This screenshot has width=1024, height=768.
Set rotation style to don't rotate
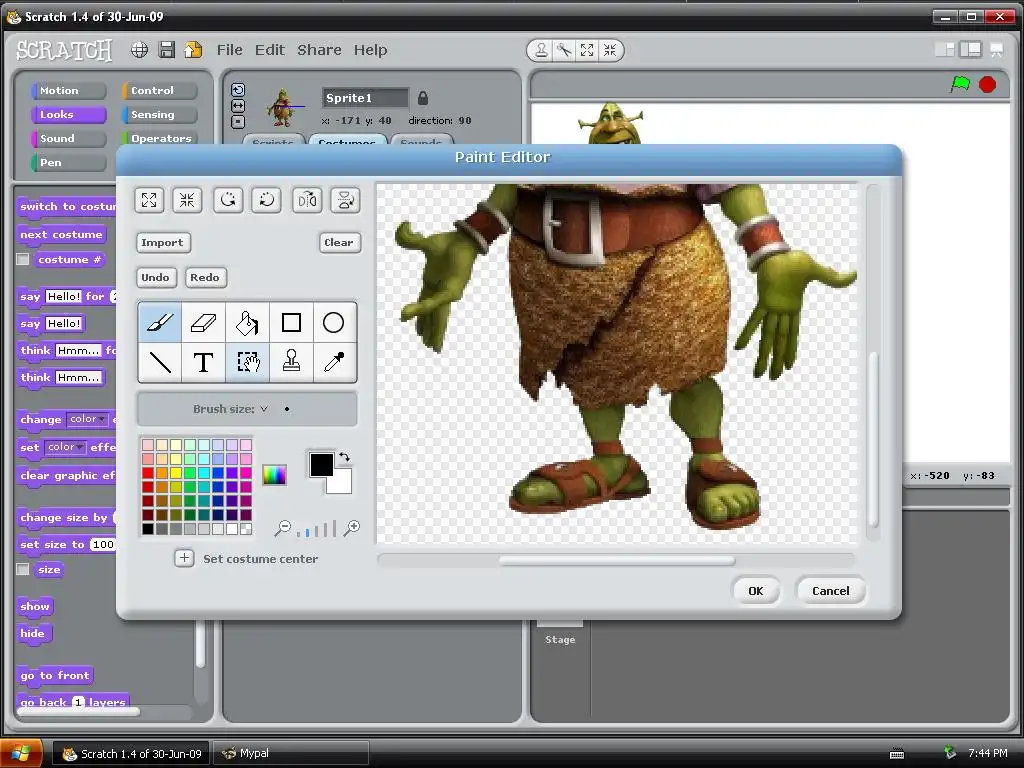coord(238,121)
